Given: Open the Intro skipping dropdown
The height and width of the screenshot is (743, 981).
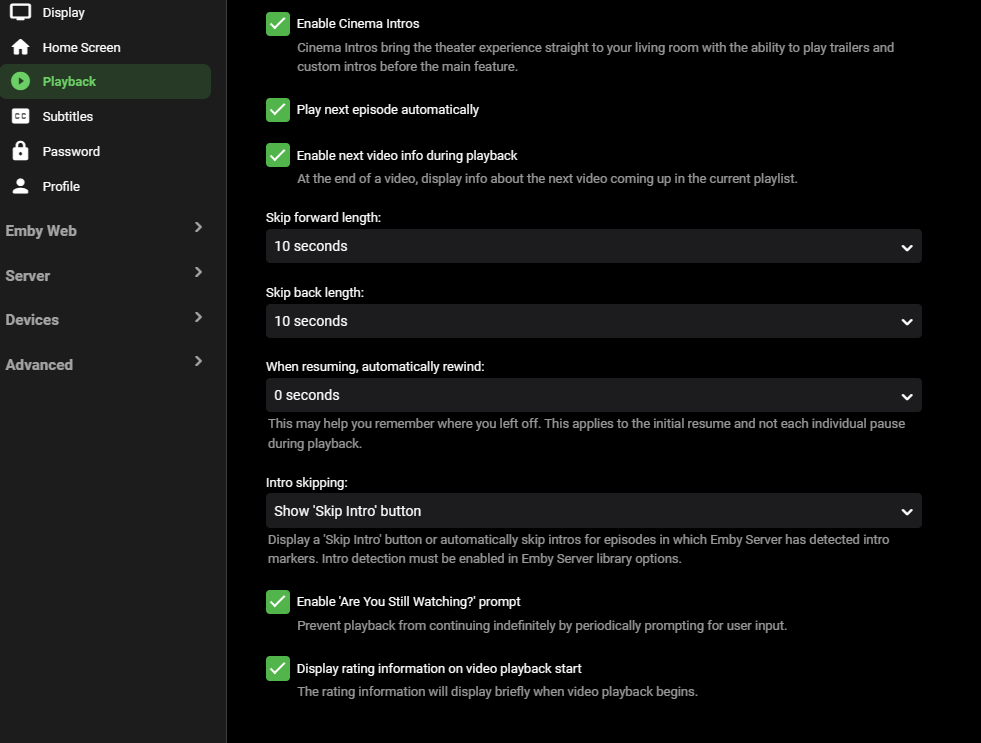Looking at the screenshot, I should click(x=593, y=511).
